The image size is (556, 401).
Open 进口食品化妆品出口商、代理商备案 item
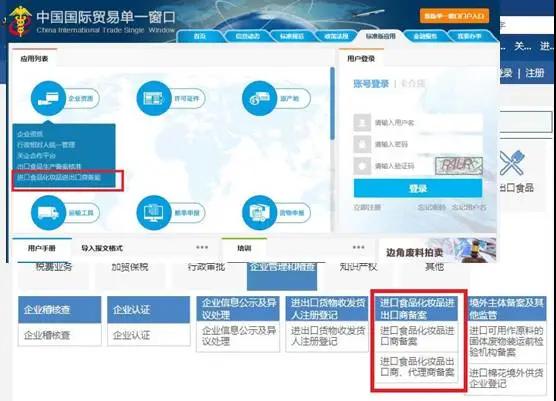coord(416,367)
